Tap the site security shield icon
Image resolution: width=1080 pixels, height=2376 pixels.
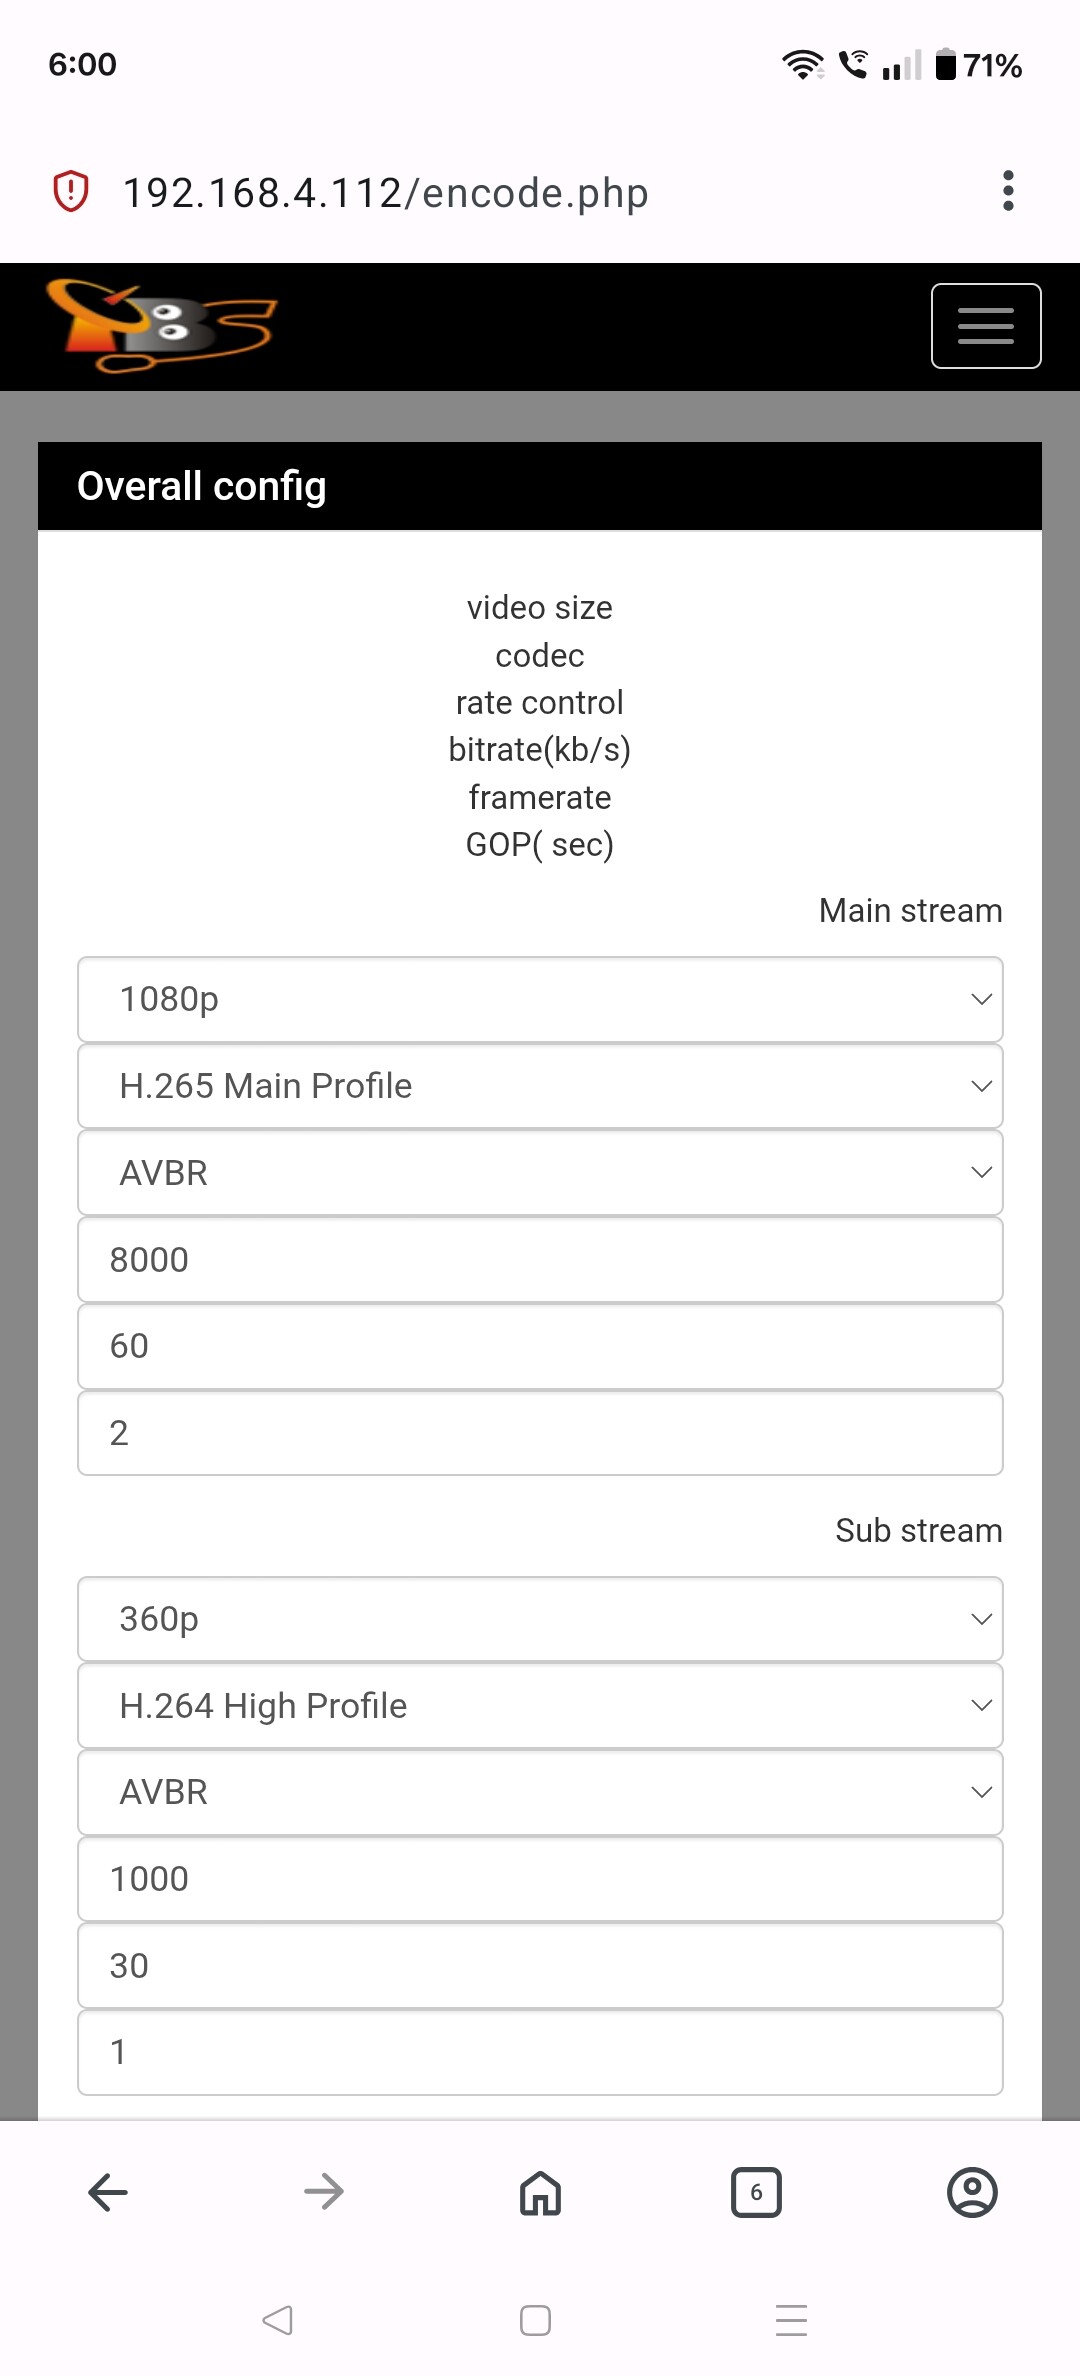click(x=71, y=191)
